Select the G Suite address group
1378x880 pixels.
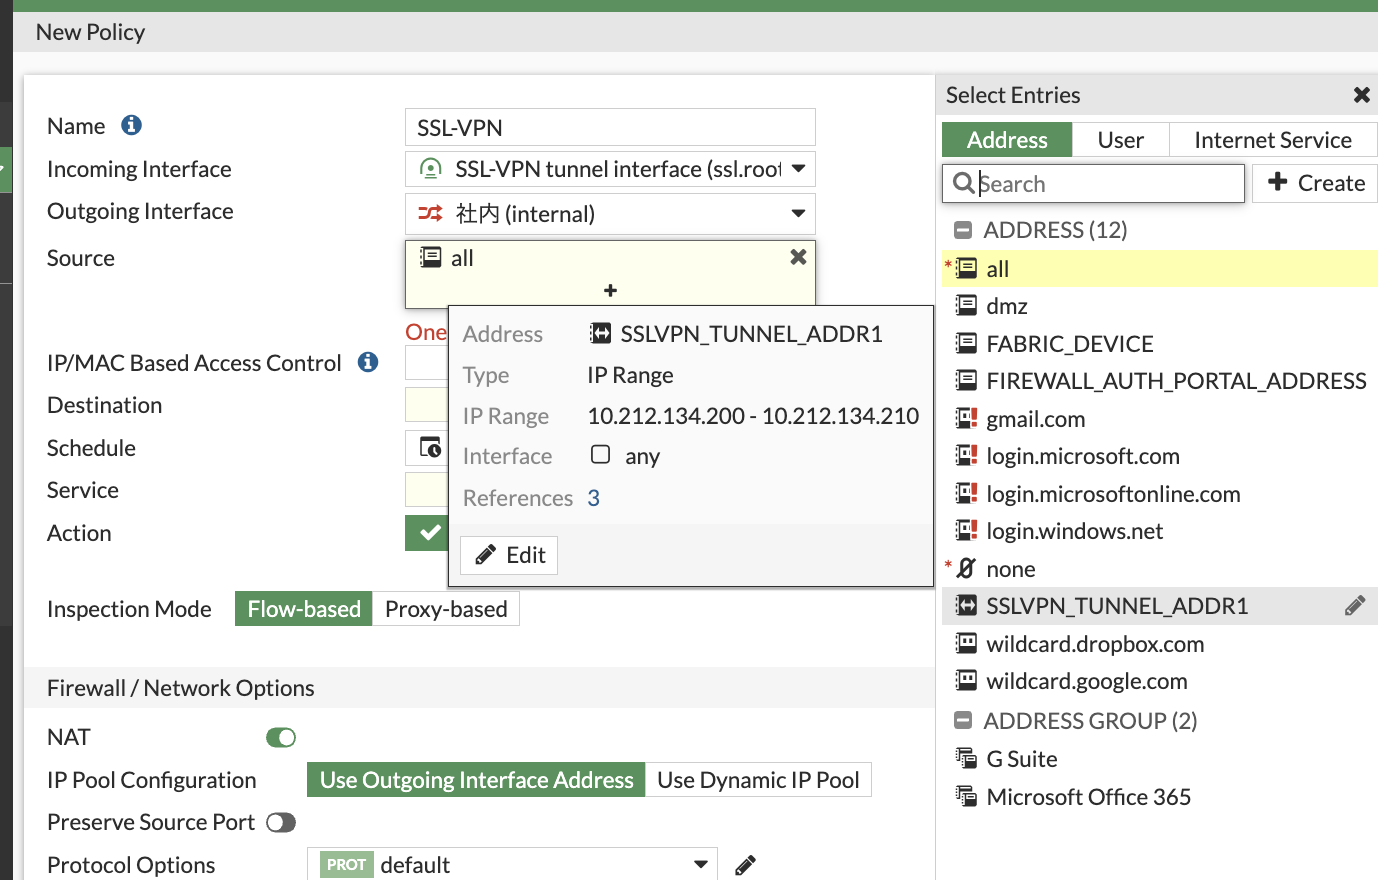click(1159, 759)
